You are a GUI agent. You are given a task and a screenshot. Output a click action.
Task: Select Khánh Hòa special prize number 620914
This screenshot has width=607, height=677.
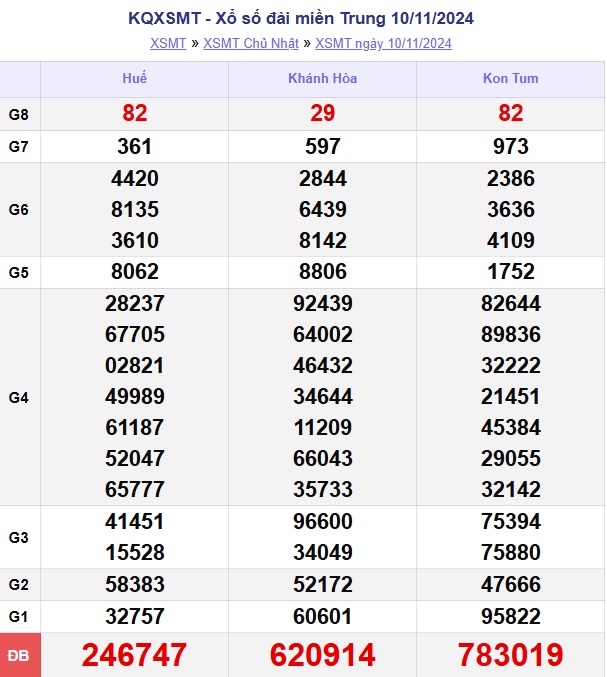(x=322, y=655)
